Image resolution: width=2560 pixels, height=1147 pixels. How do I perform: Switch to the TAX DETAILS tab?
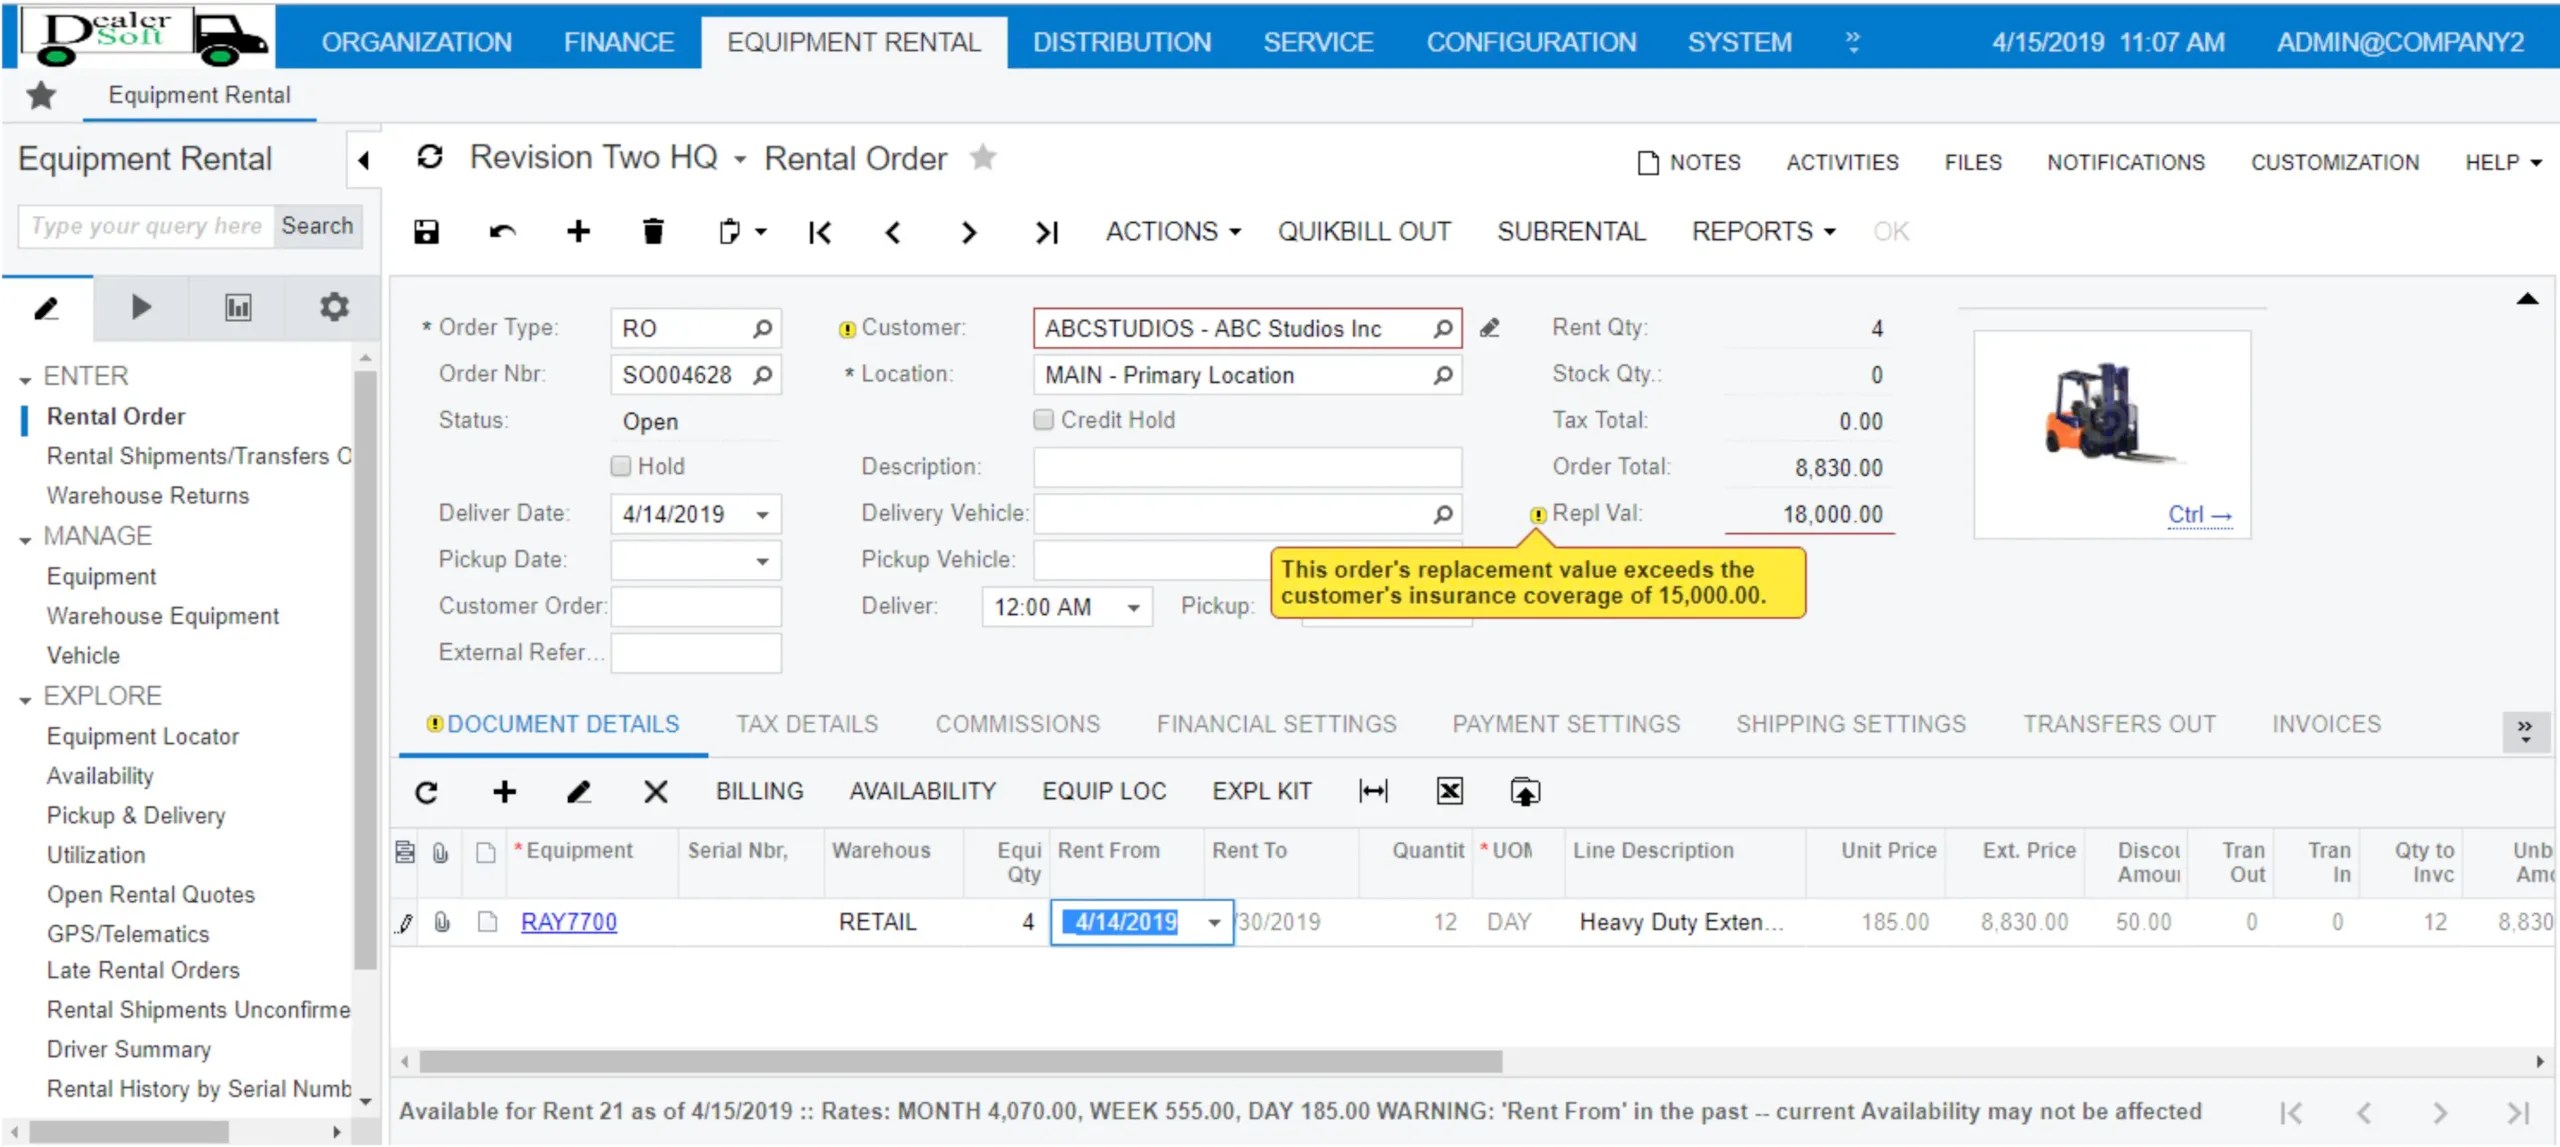pos(806,723)
